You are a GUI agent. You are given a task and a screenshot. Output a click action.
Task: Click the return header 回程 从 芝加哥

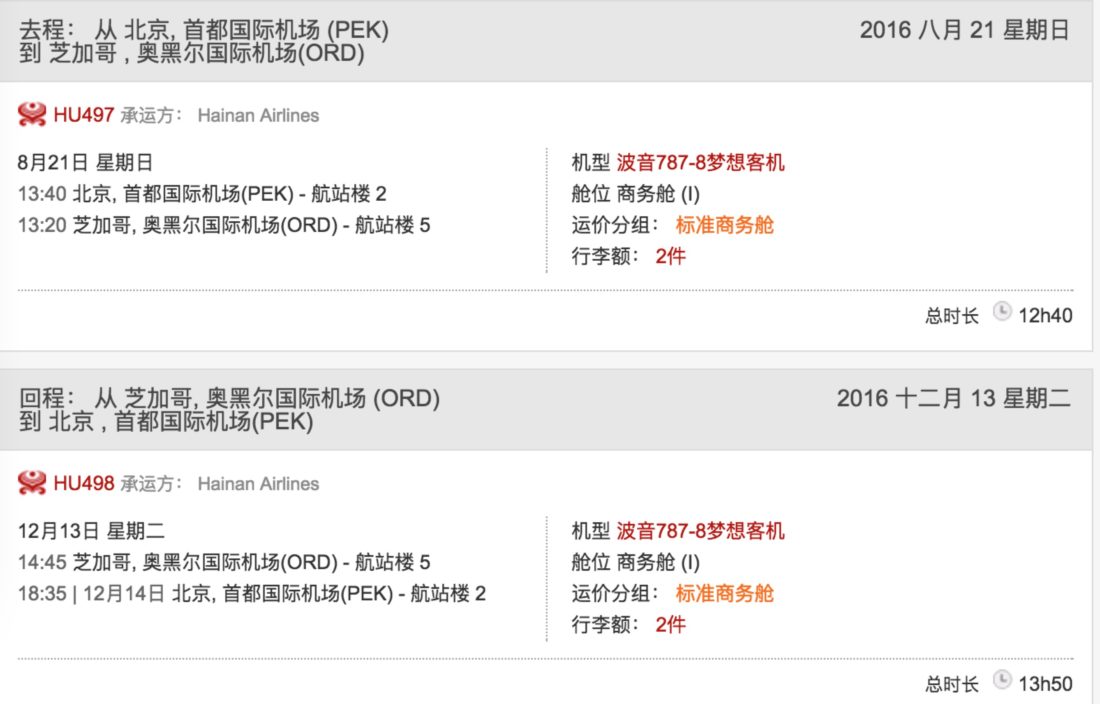(229, 409)
